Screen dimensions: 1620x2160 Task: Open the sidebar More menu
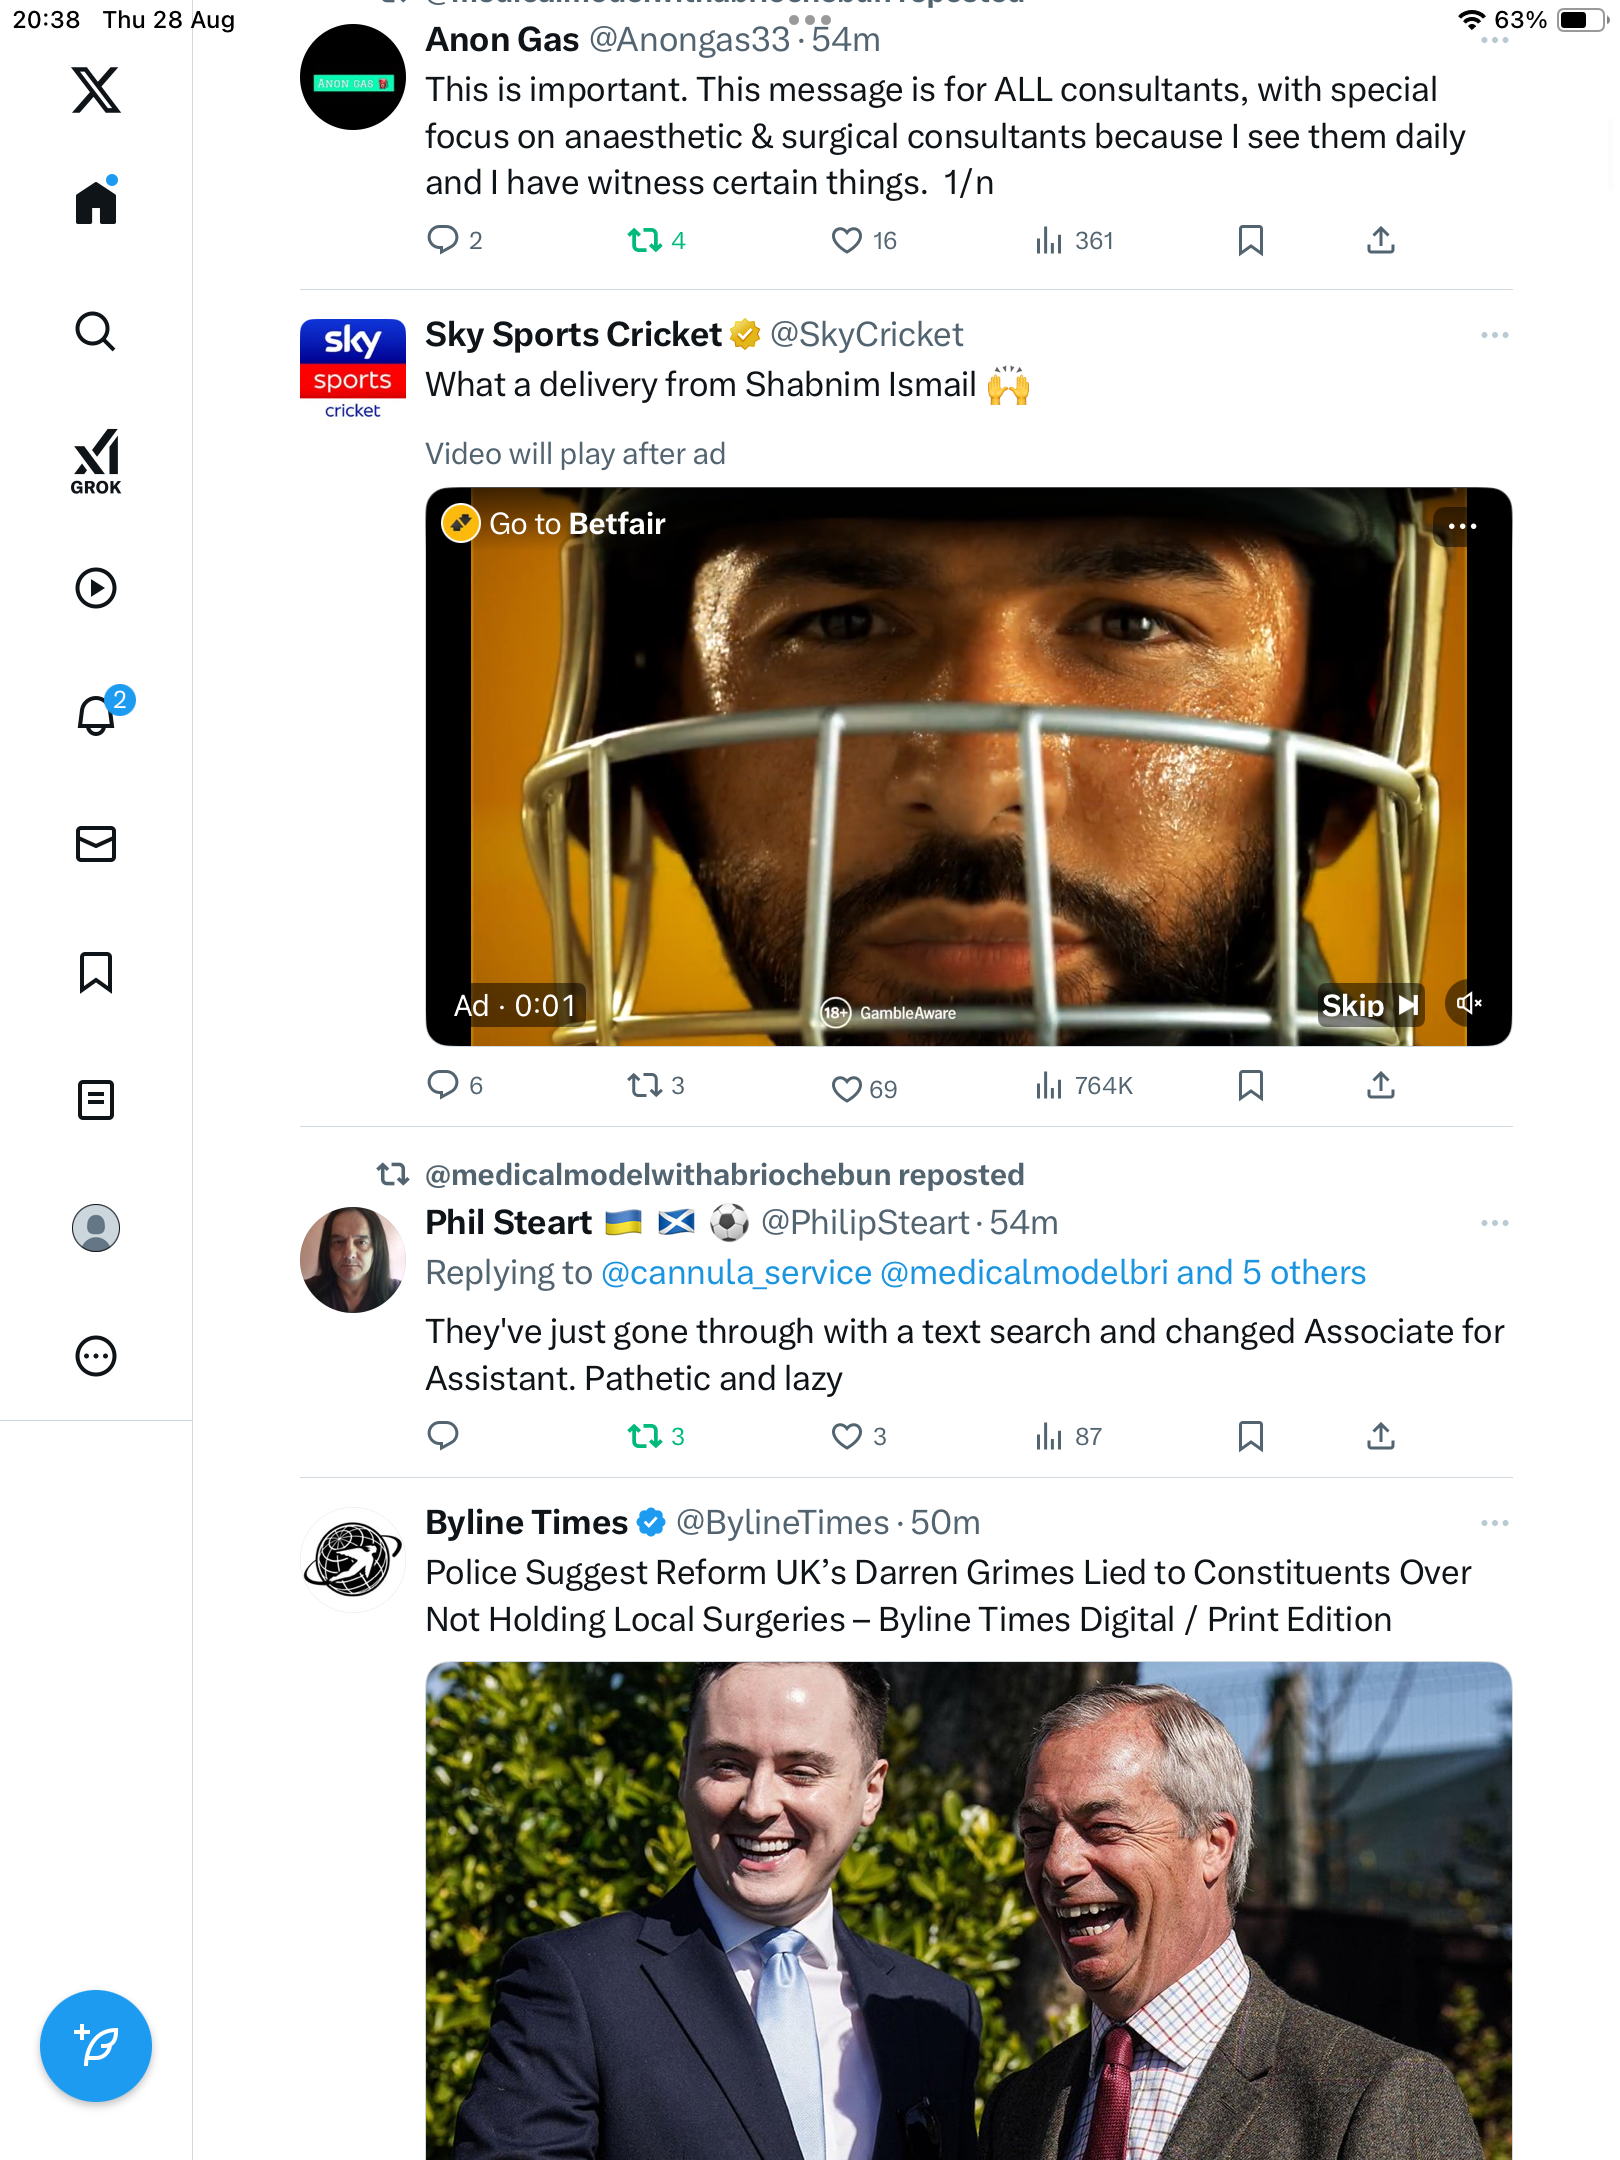point(96,1356)
